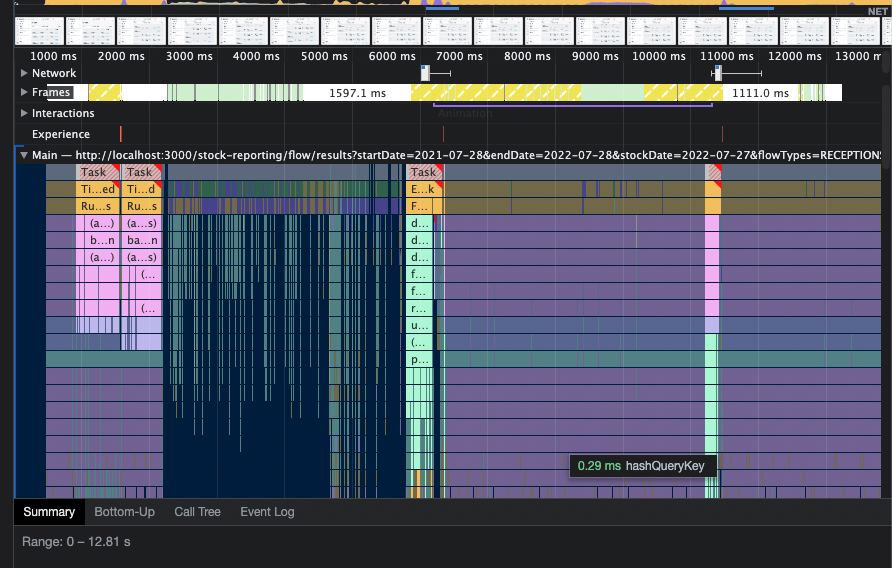This screenshot has height=568, width=892.
Task: Open the Event Log tab
Action: click(x=267, y=512)
